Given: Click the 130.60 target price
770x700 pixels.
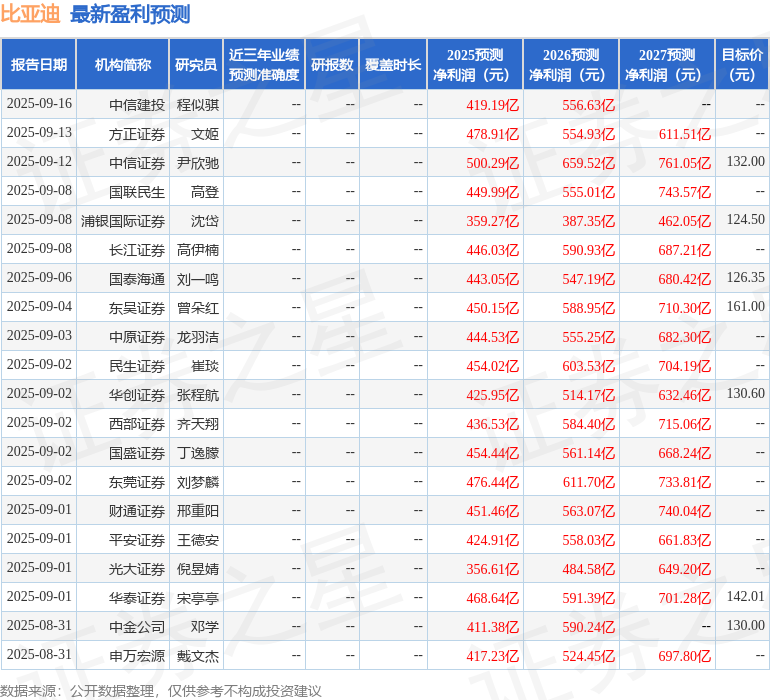Looking at the screenshot, I should [x=745, y=393].
